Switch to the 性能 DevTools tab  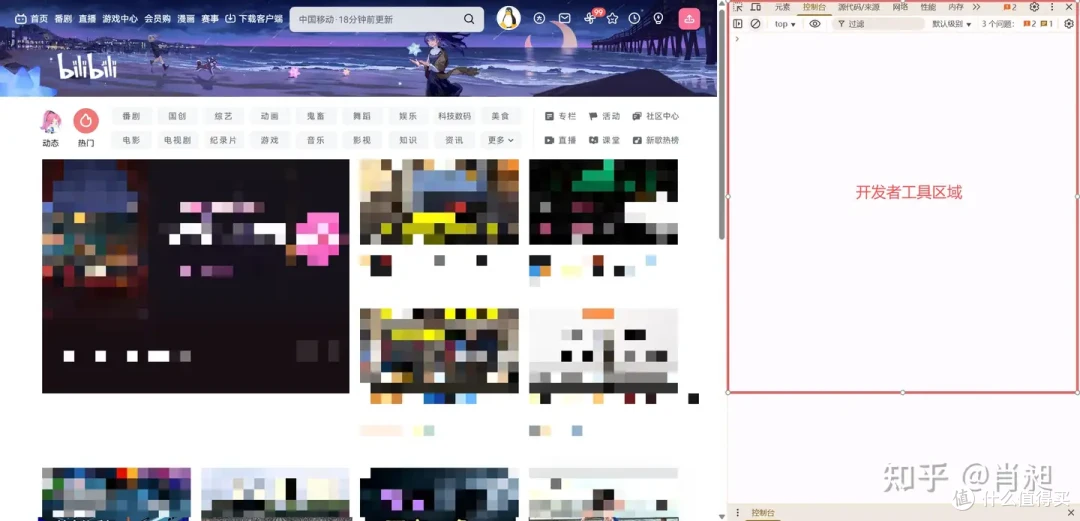click(928, 7)
